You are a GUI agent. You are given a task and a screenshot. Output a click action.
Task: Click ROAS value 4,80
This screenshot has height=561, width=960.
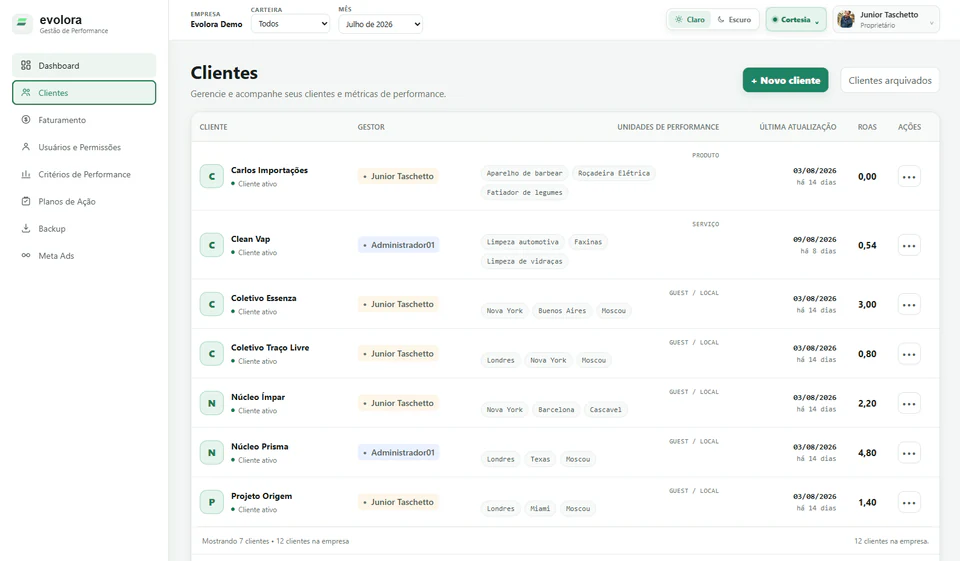click(867, 453)
